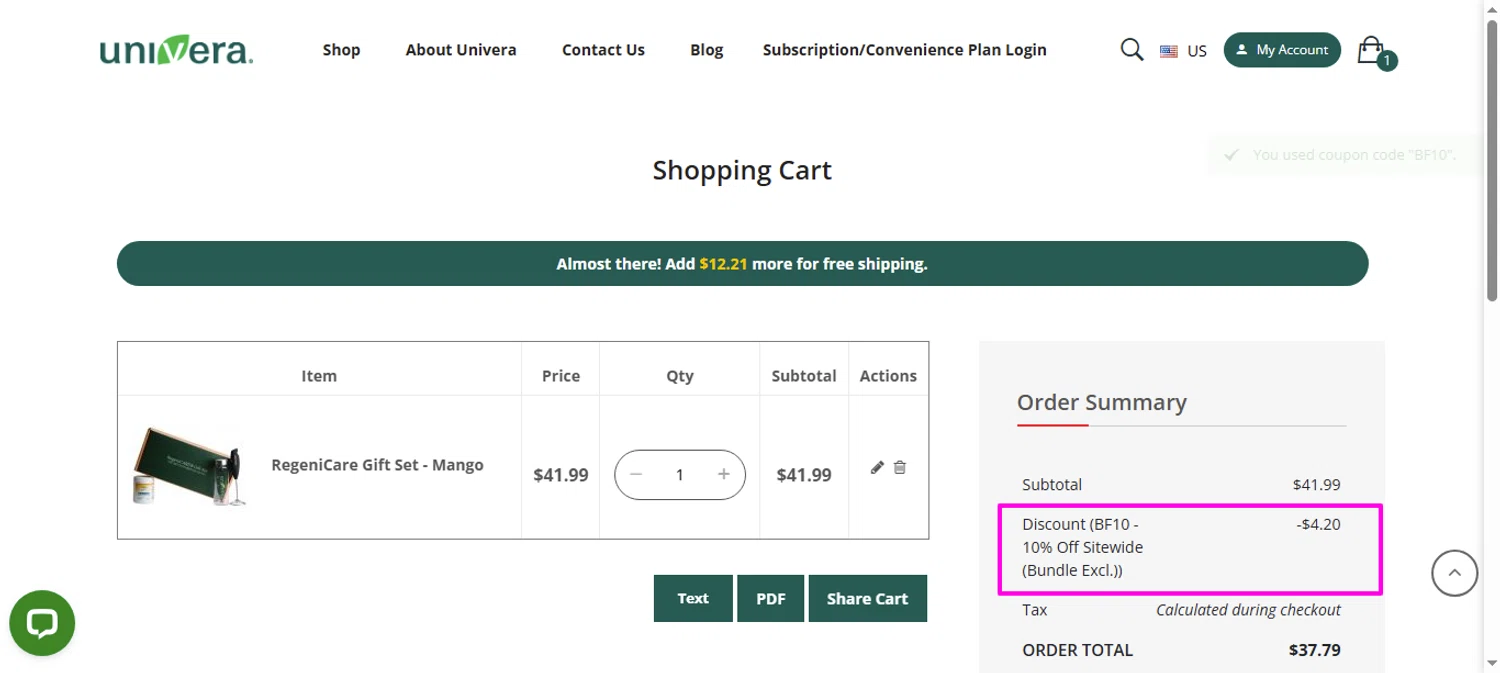Click the Share Cart button

click(867, 598)
